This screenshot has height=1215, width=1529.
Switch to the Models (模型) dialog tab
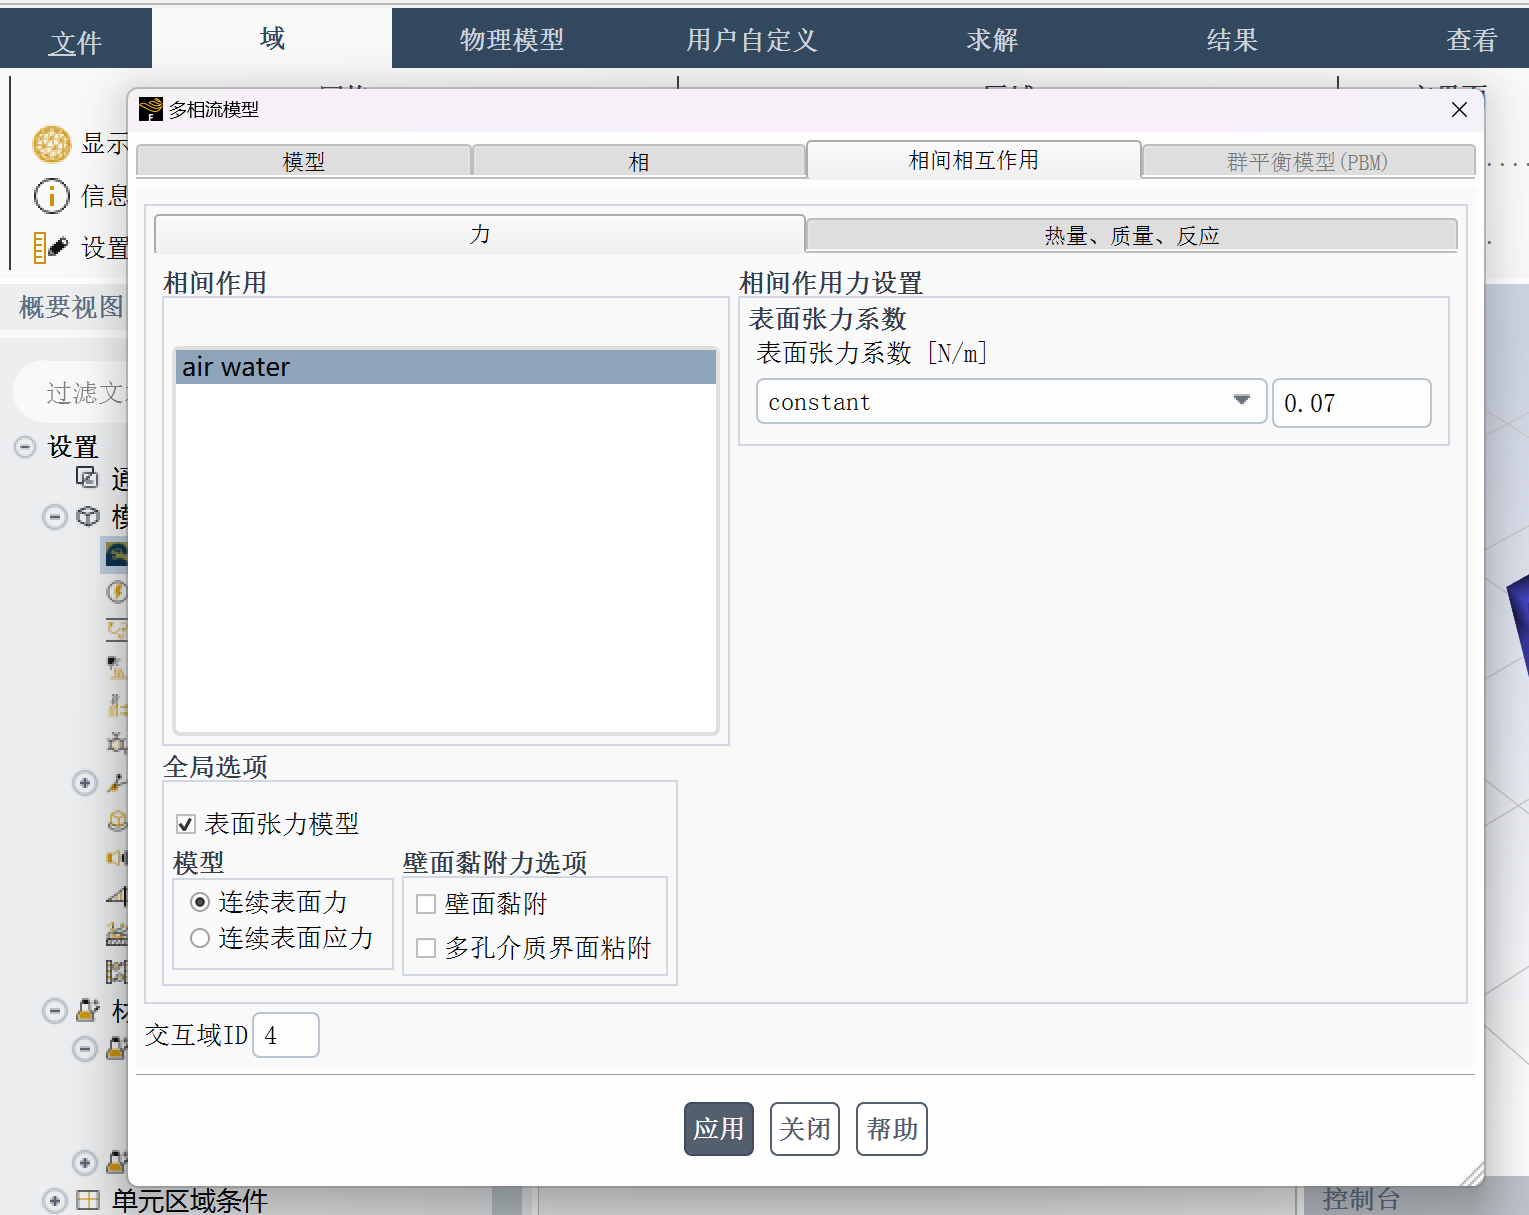[x=304, y=161]
